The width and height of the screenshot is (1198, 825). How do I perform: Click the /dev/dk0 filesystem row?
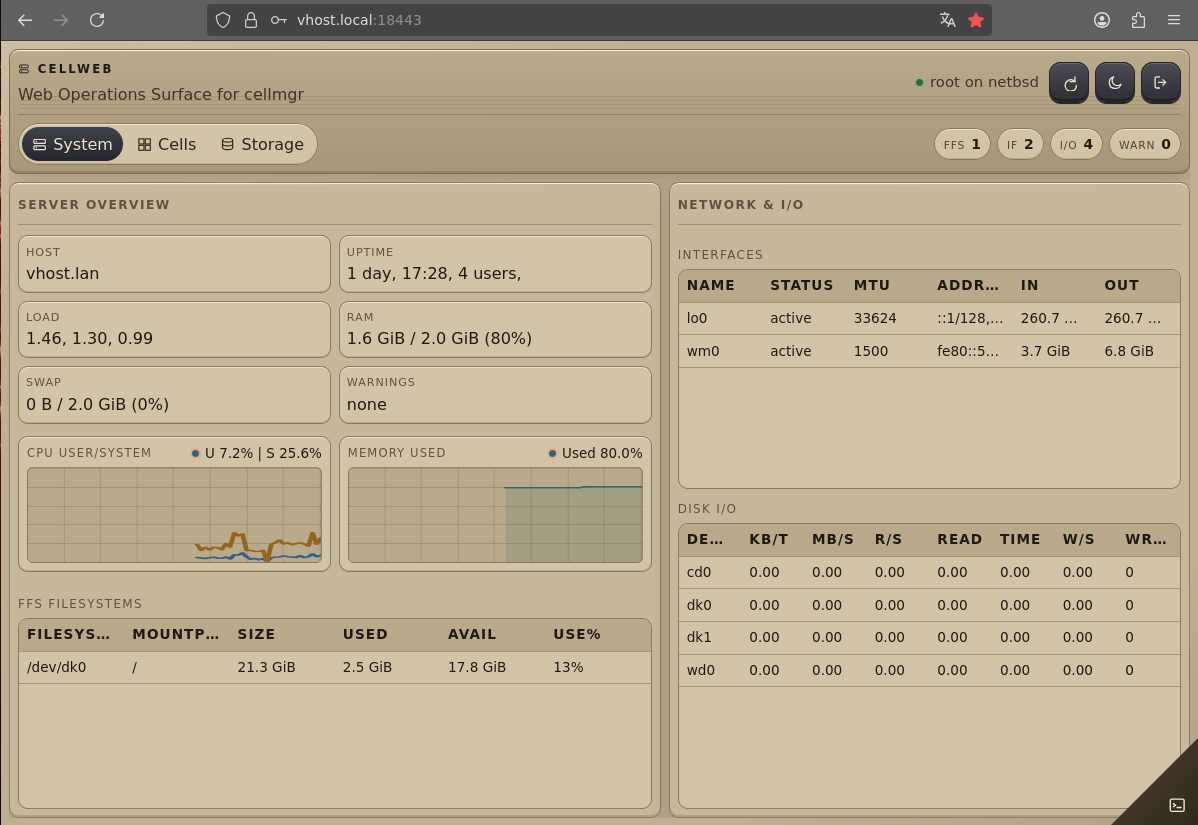click(x=334, y=667)
